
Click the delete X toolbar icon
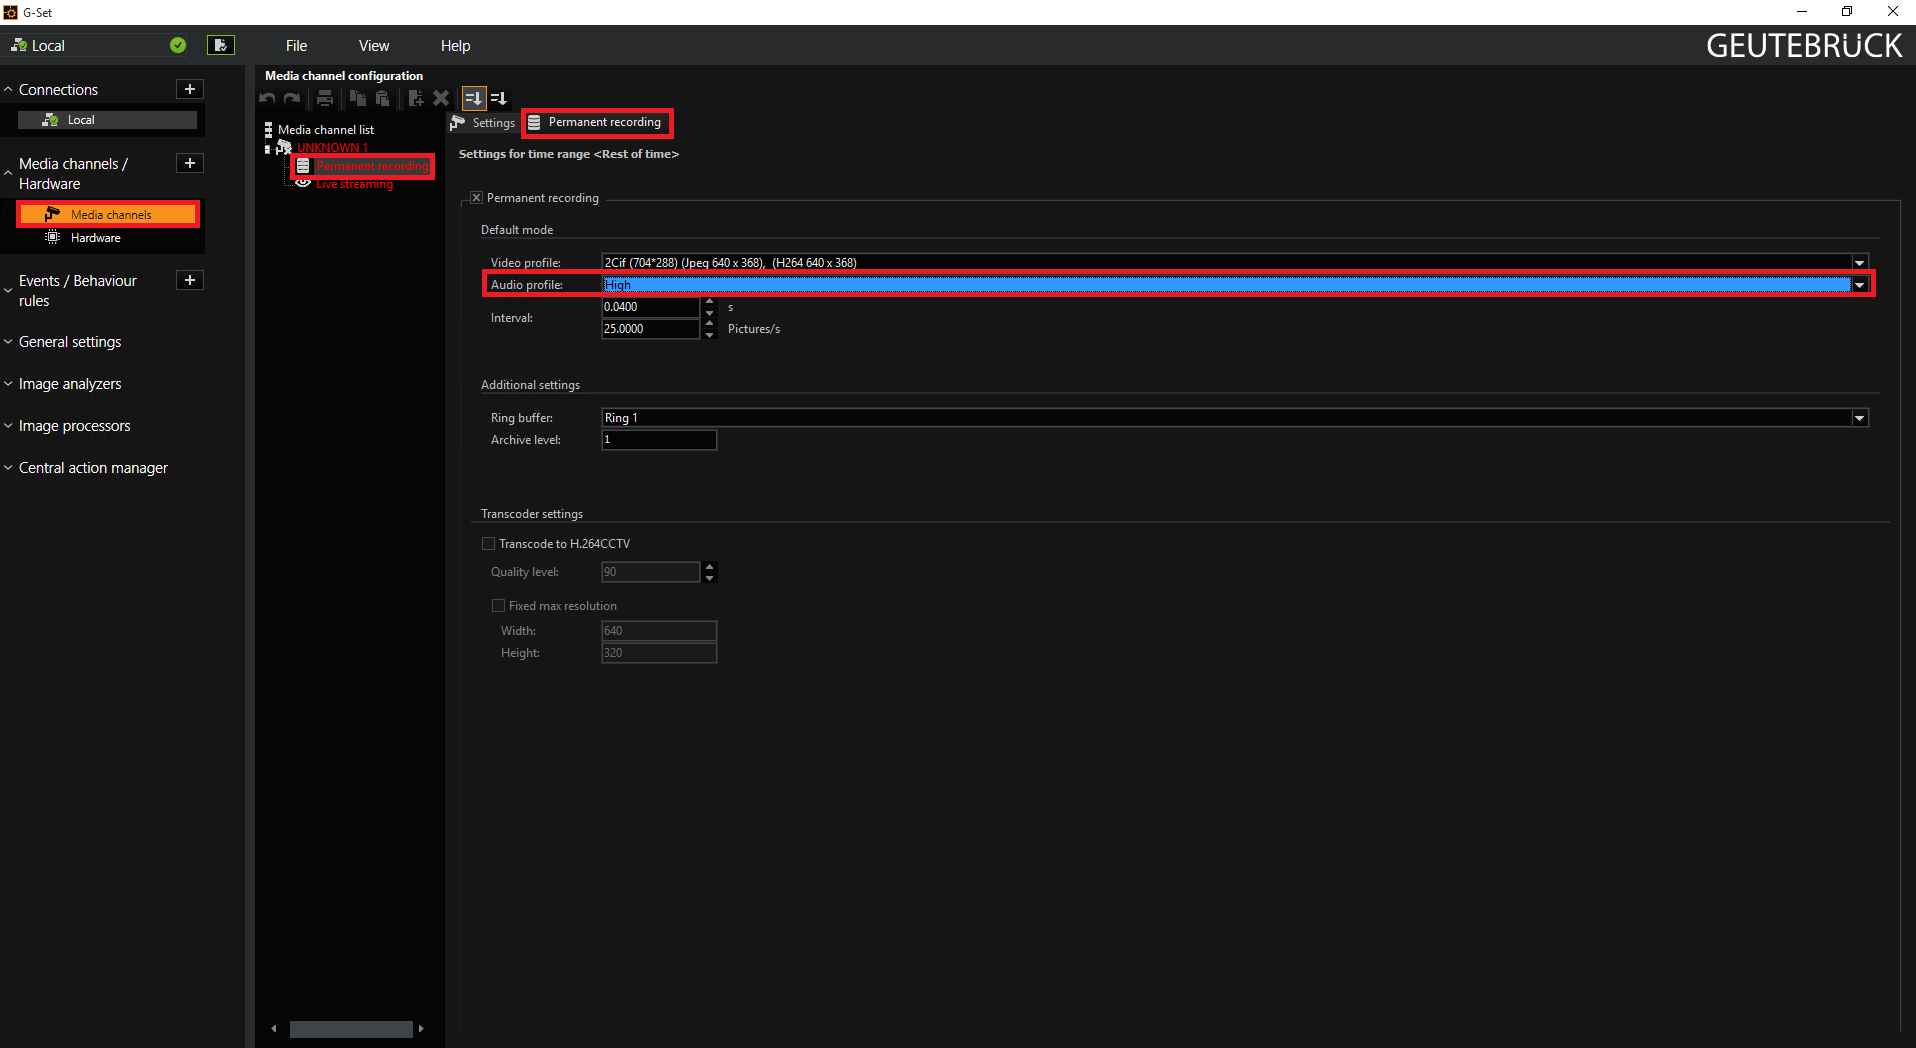pyautogui.click(x=441, y=98)
